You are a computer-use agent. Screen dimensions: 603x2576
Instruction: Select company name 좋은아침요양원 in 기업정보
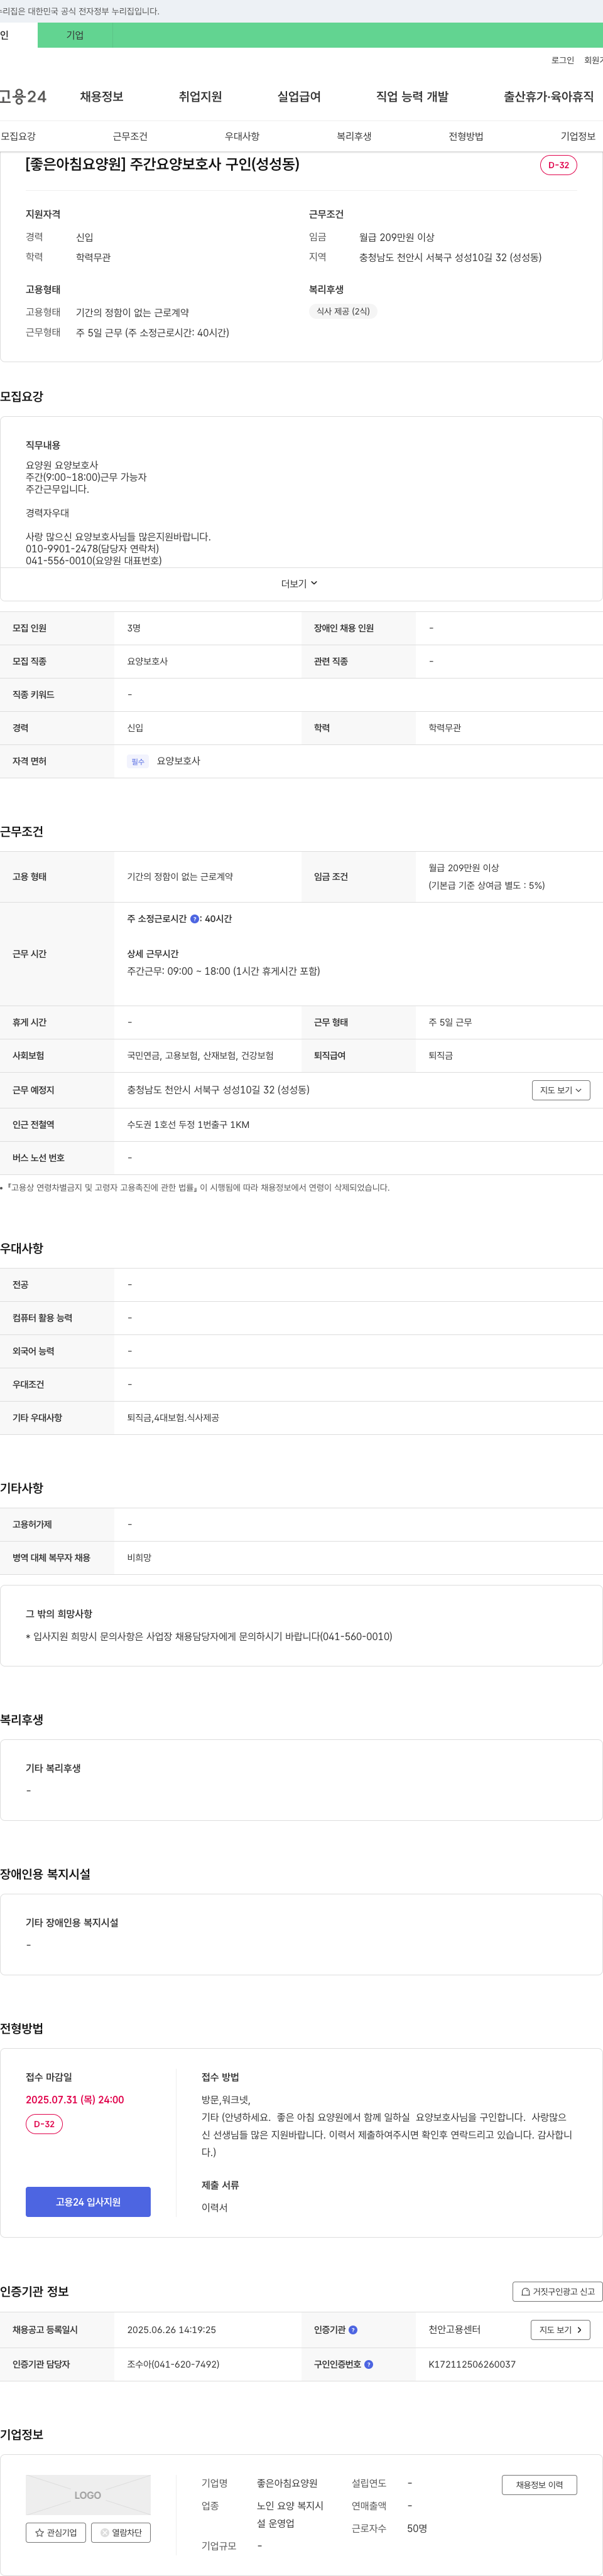pos(287,2483)
